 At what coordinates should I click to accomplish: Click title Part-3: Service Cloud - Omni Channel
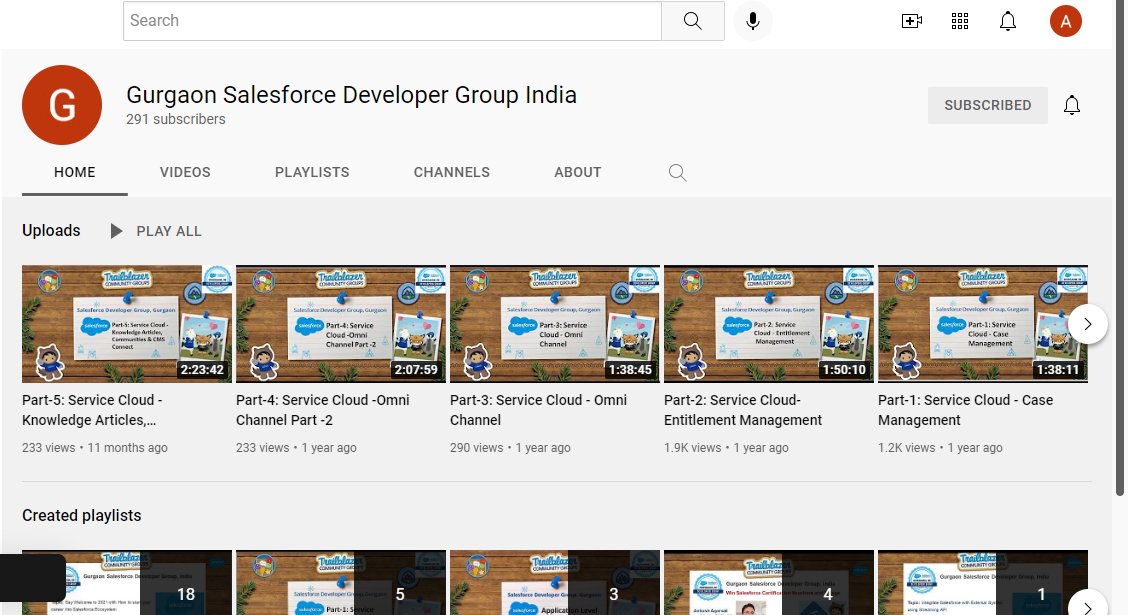click(x=539, y=410)
